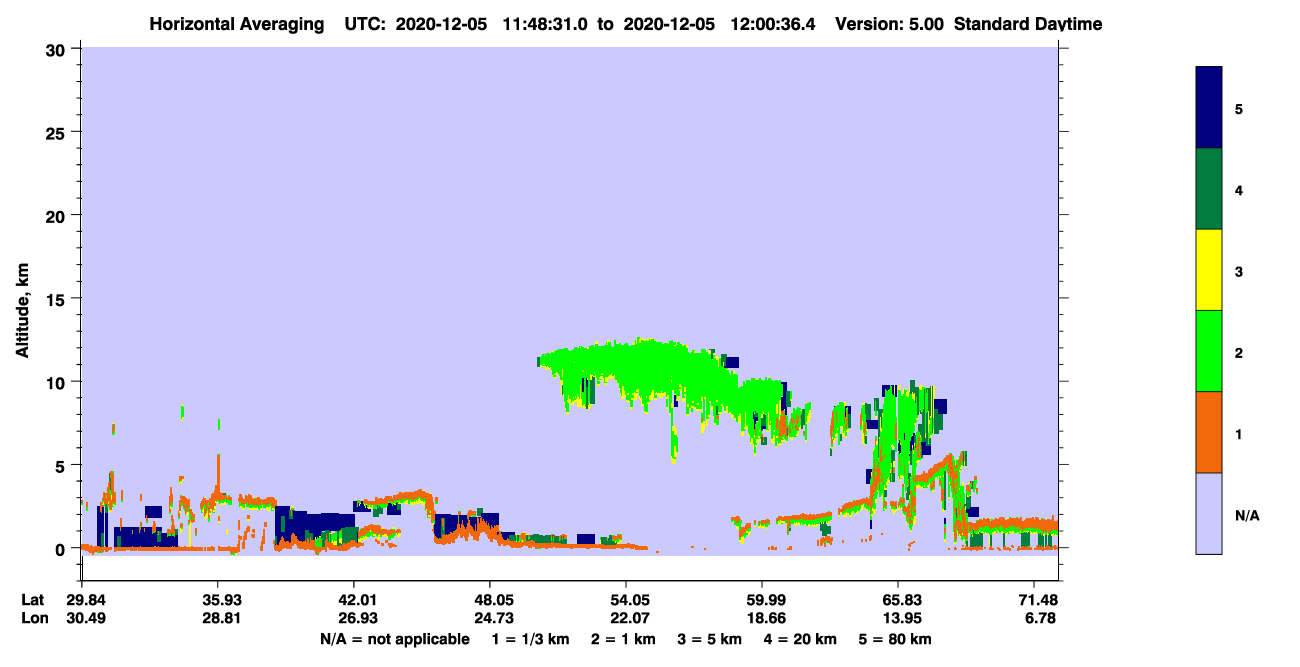This screenshot has width=1300, height=667.
Task: Click the start time '11:48:31.0' in the title
Action: 545,24
